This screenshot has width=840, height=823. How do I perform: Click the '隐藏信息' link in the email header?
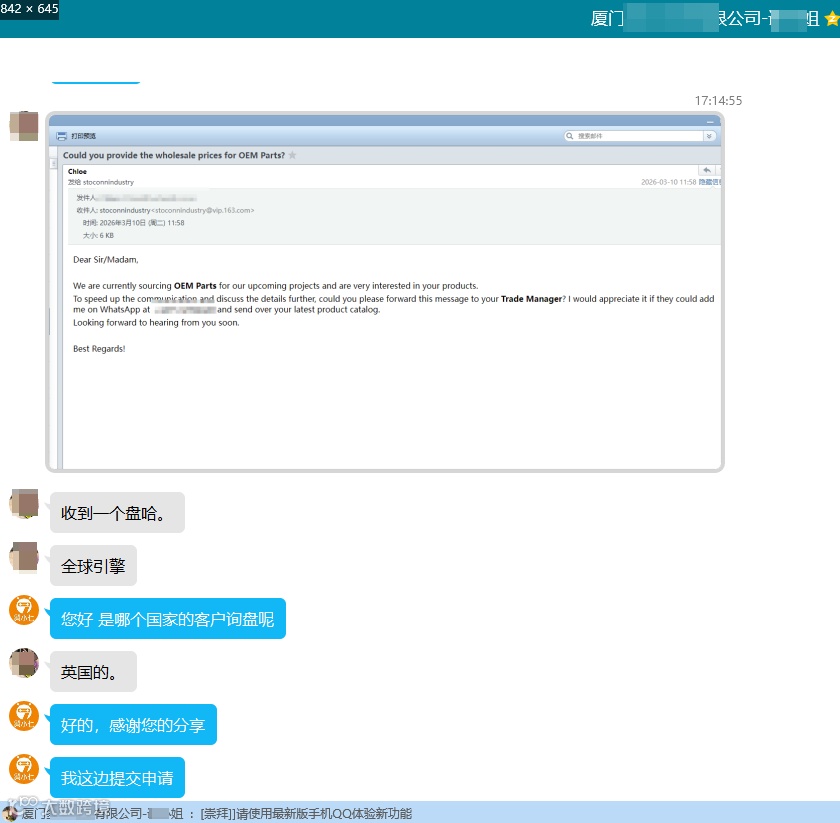coord(709,182)
